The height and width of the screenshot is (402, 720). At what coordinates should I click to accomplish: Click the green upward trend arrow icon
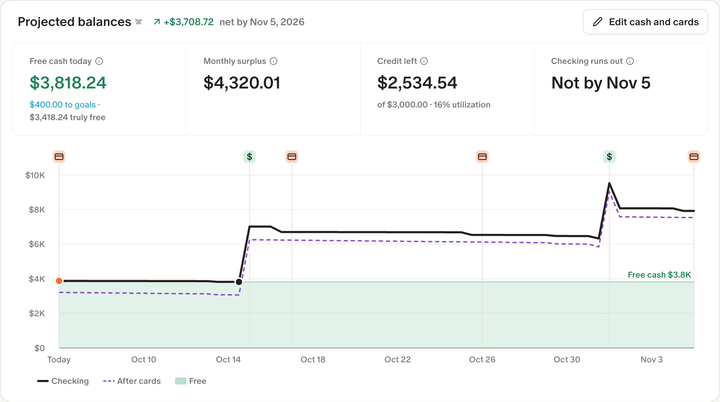click(157, 22)
